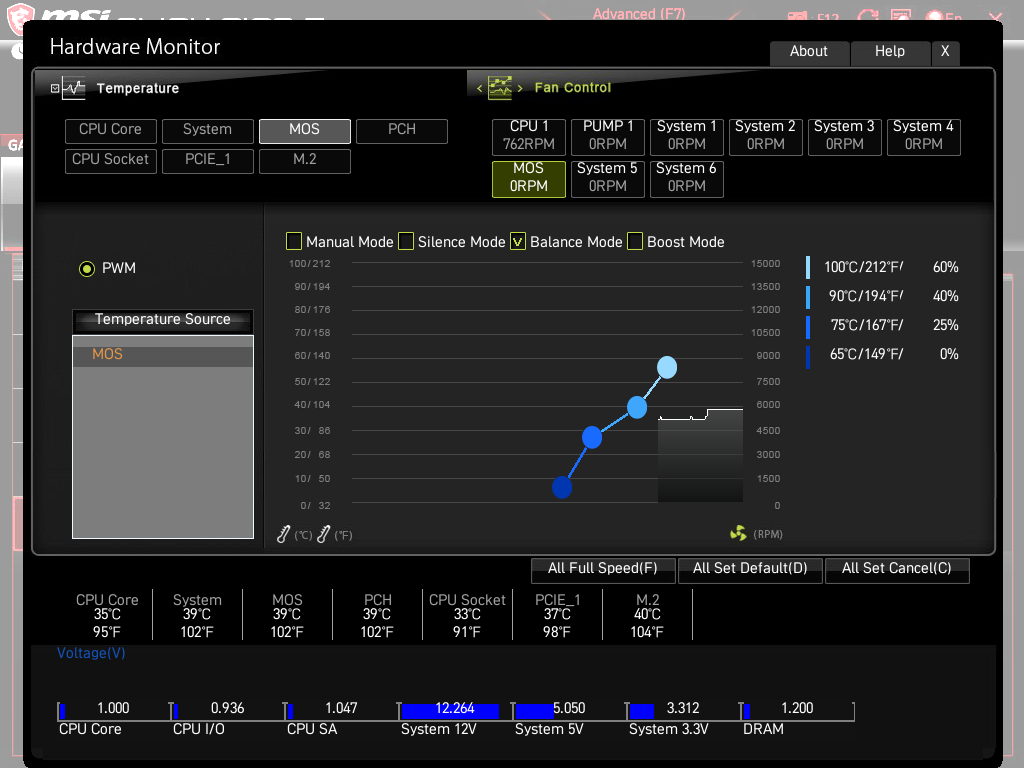Click the CPU SA 1.047 voltage bar

tap(341, 710)
